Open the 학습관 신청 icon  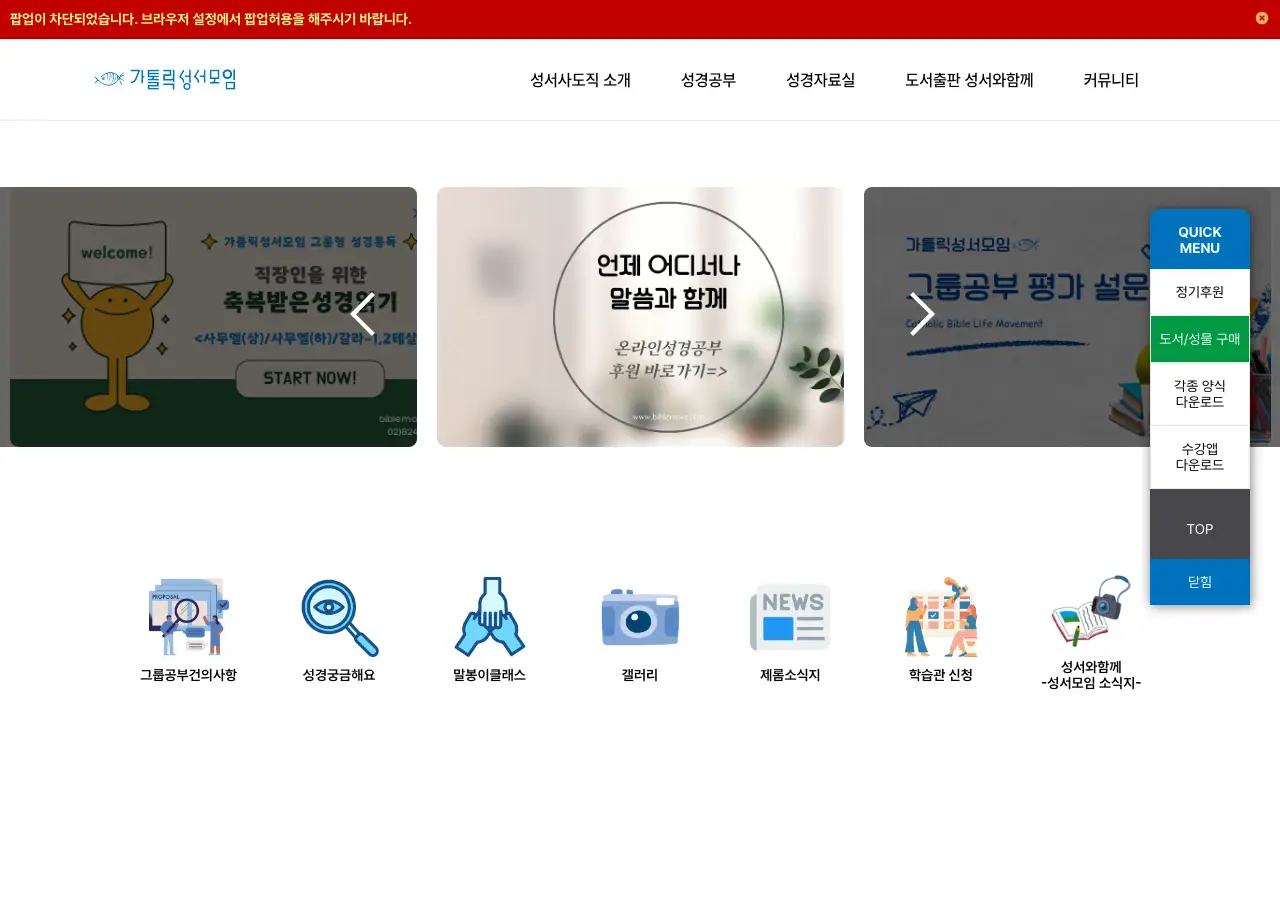[x=940, y=617]
